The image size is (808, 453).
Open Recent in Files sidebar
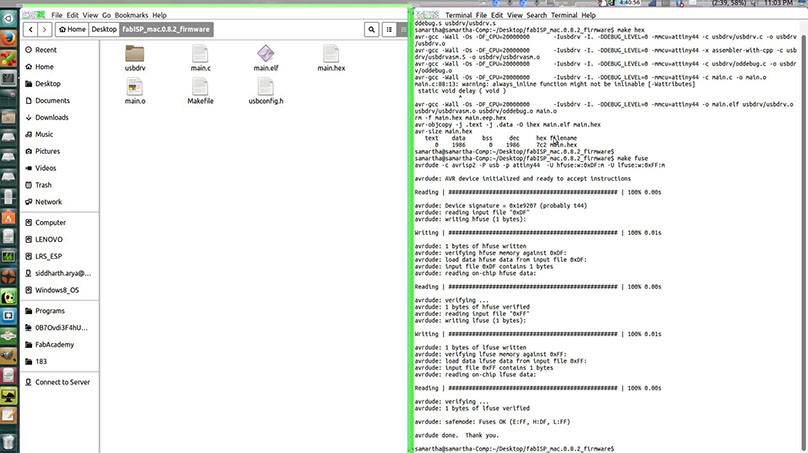(x=59, y=50)
